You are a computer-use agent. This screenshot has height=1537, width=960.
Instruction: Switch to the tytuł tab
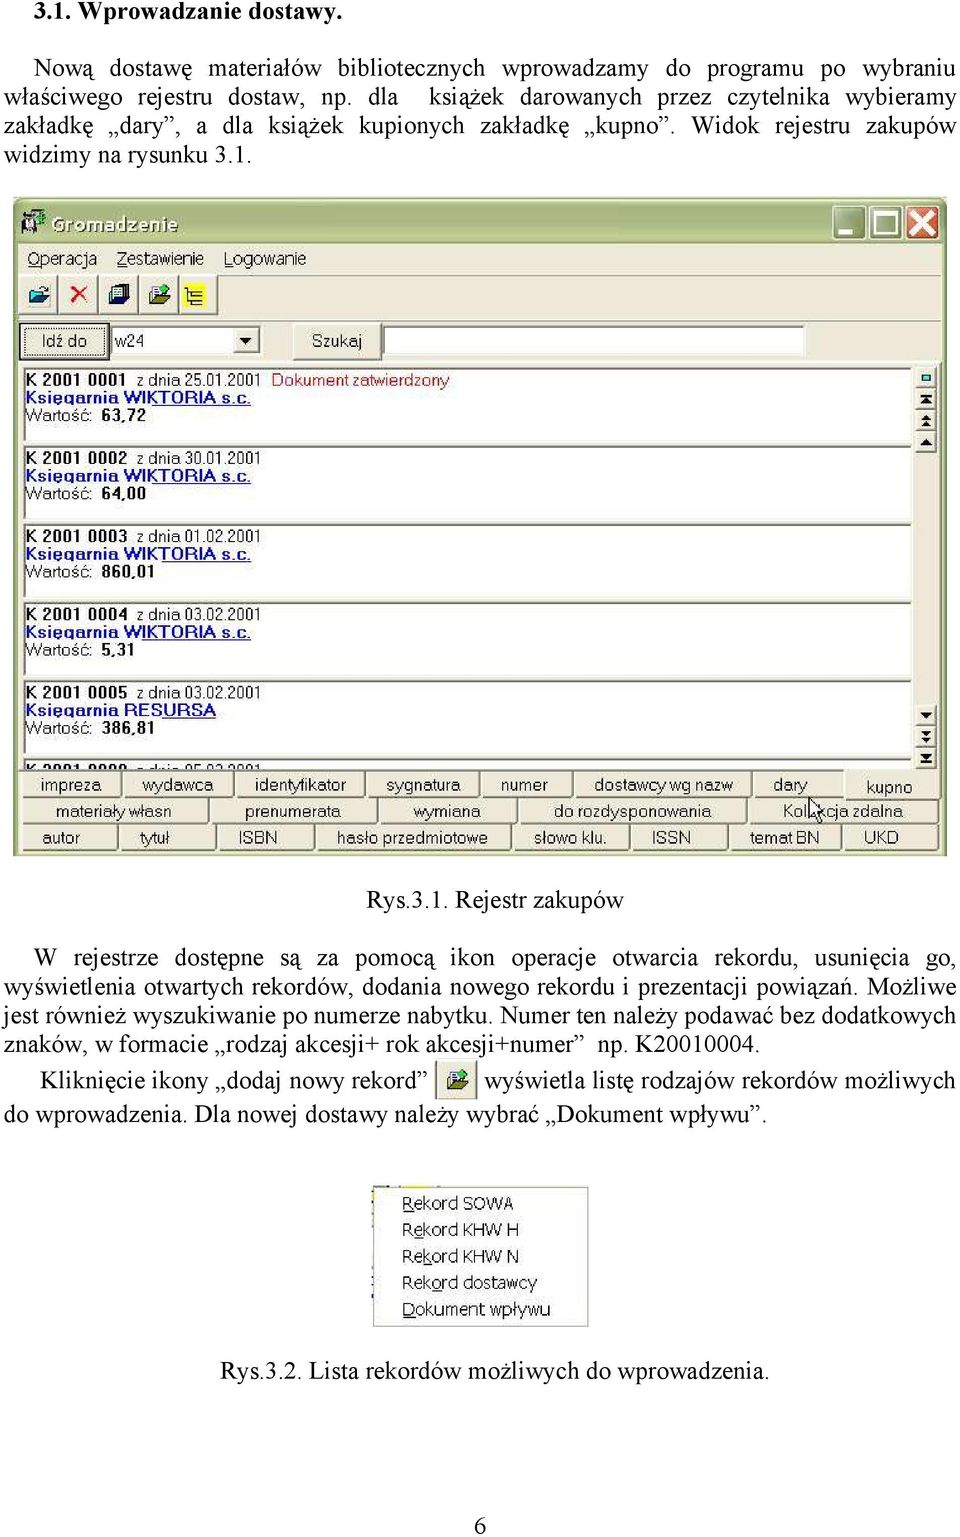coord(155,837)
